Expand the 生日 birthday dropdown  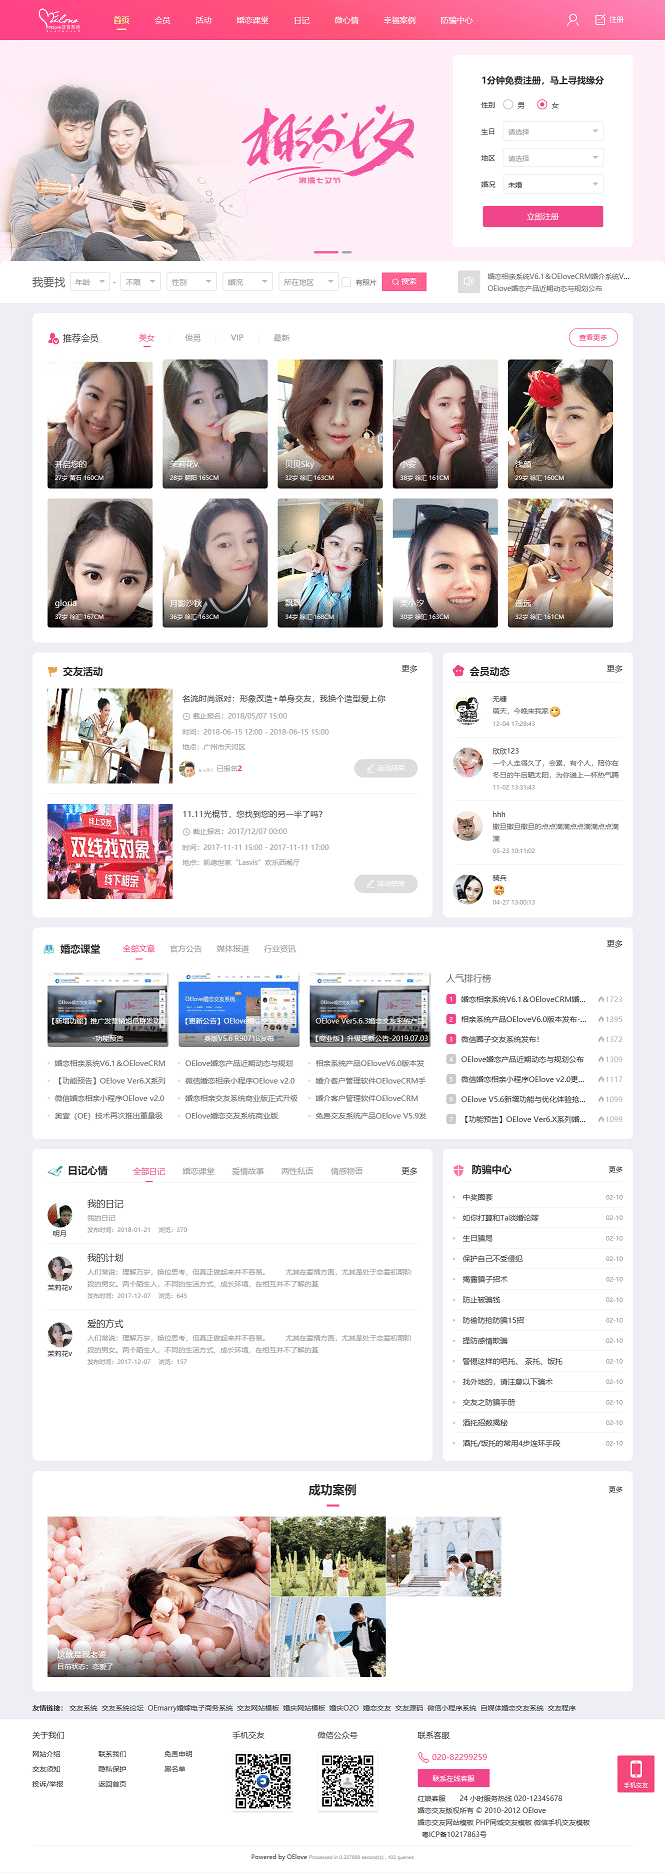tap(552, 131)
